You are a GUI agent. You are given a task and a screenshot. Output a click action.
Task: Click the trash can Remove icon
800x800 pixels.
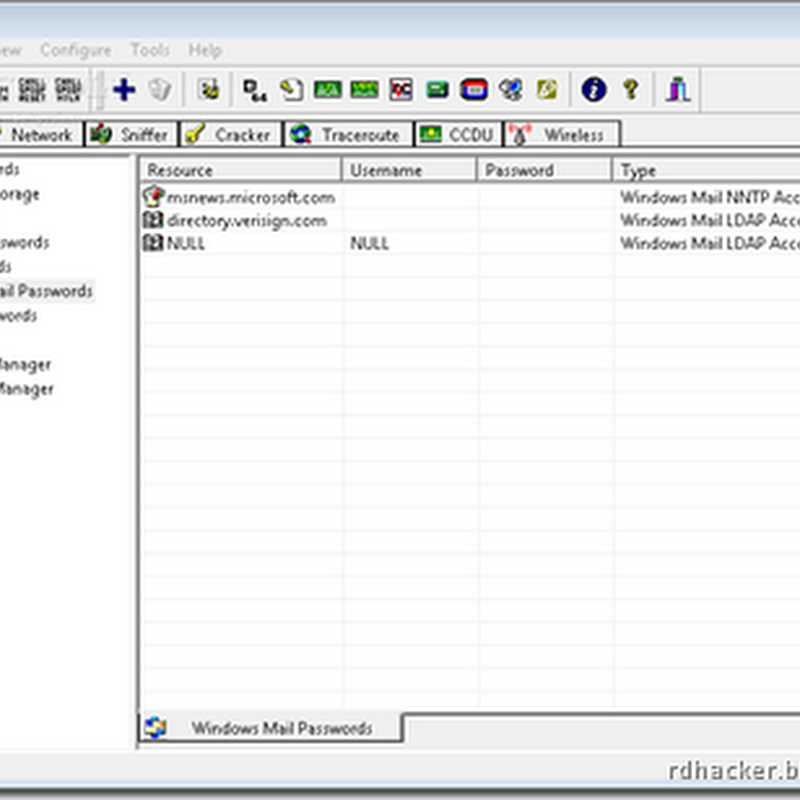coord(160,89)
